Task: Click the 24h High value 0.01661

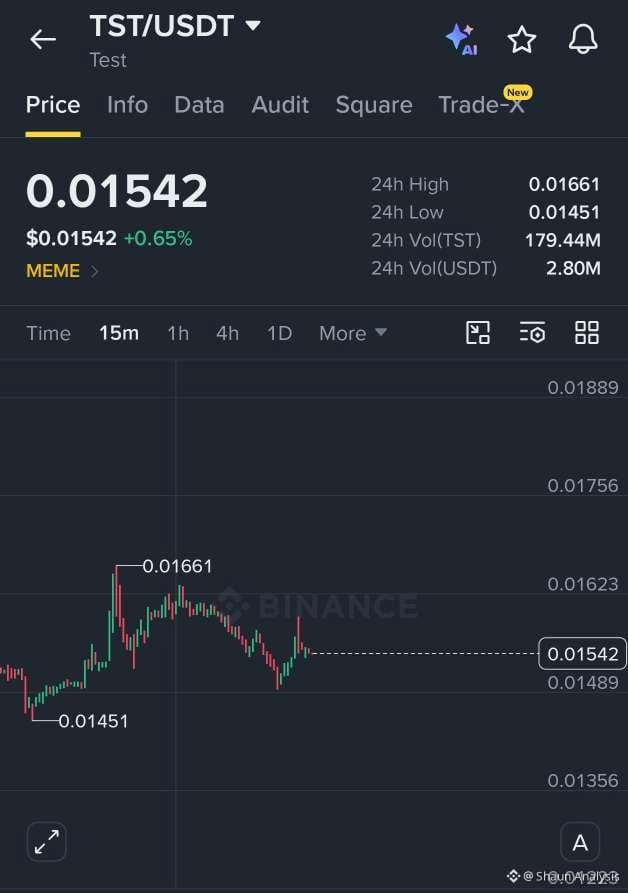Action: pos(564,185)
